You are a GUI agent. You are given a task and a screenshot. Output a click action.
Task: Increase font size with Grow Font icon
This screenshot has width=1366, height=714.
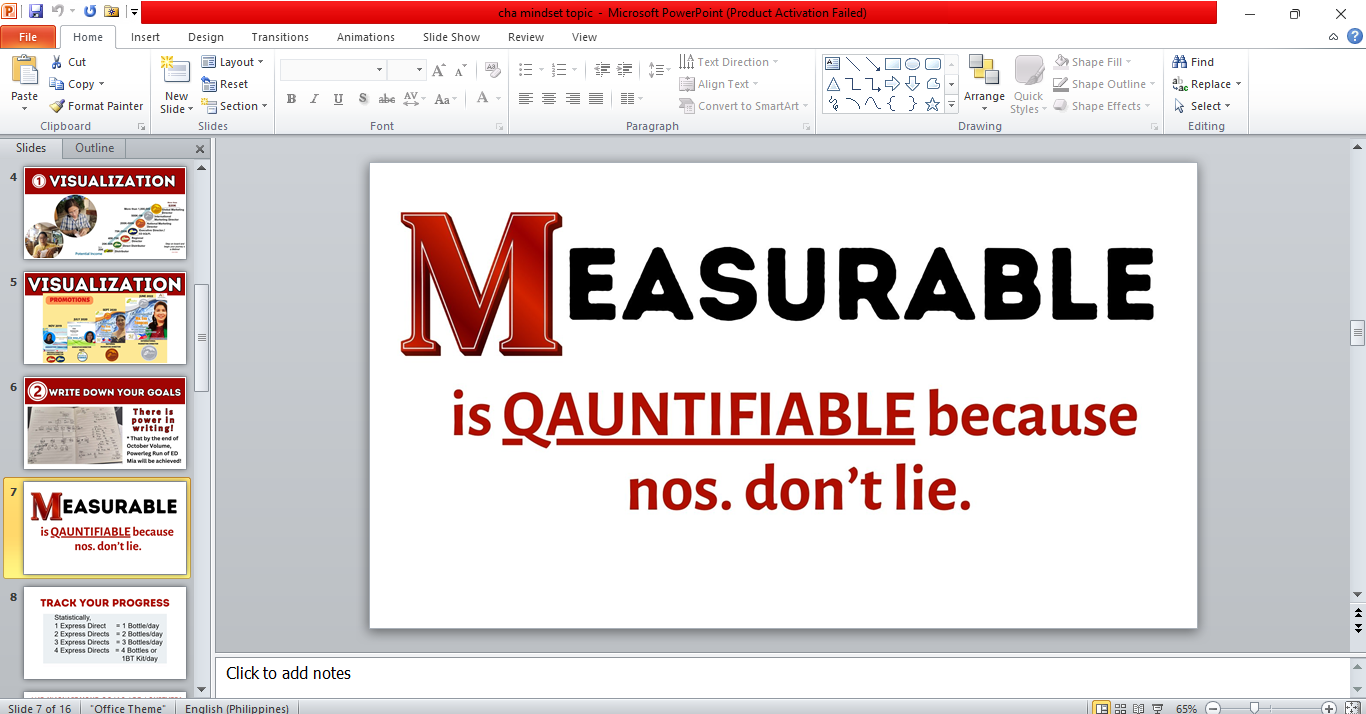(439, 70)
